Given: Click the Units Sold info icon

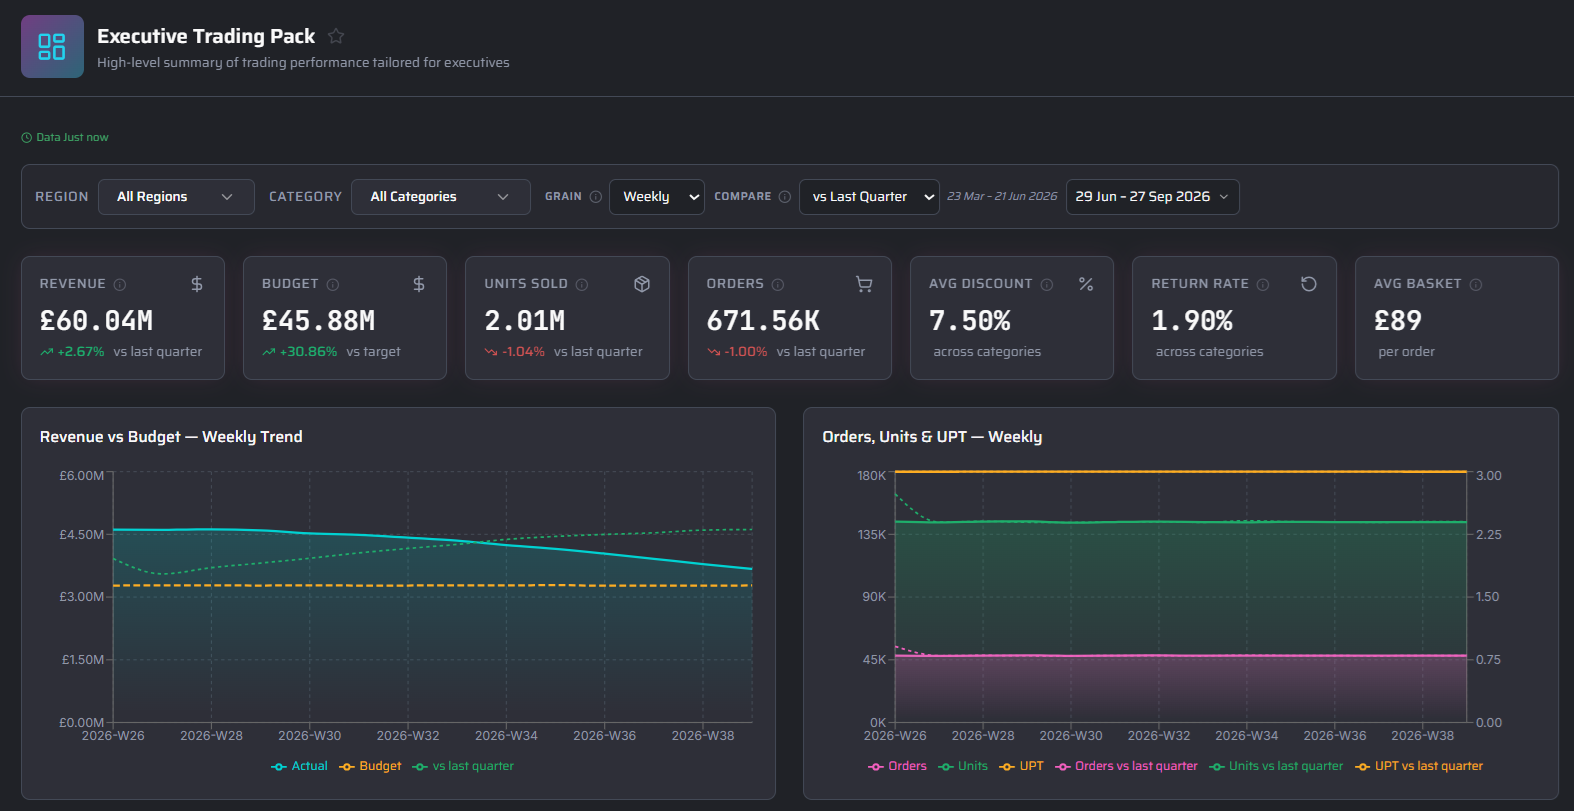Looking at the screenshot, I should coord(582,284).
